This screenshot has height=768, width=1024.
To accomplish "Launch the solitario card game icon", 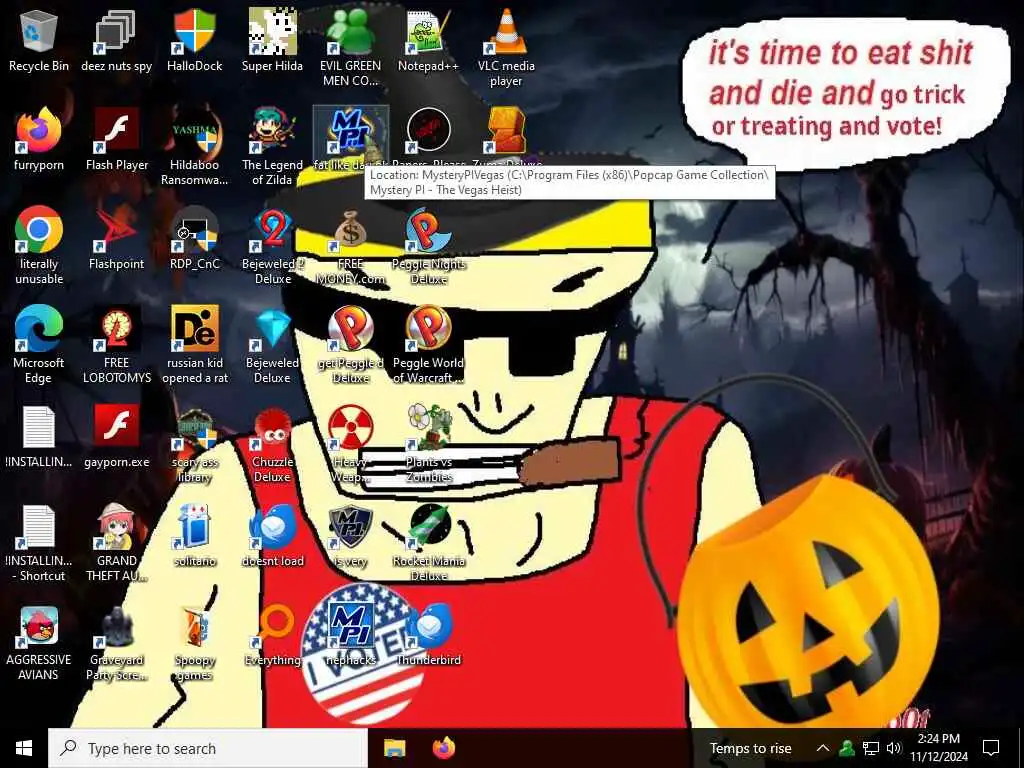I will pyautogui.click(x=195, y=536).
